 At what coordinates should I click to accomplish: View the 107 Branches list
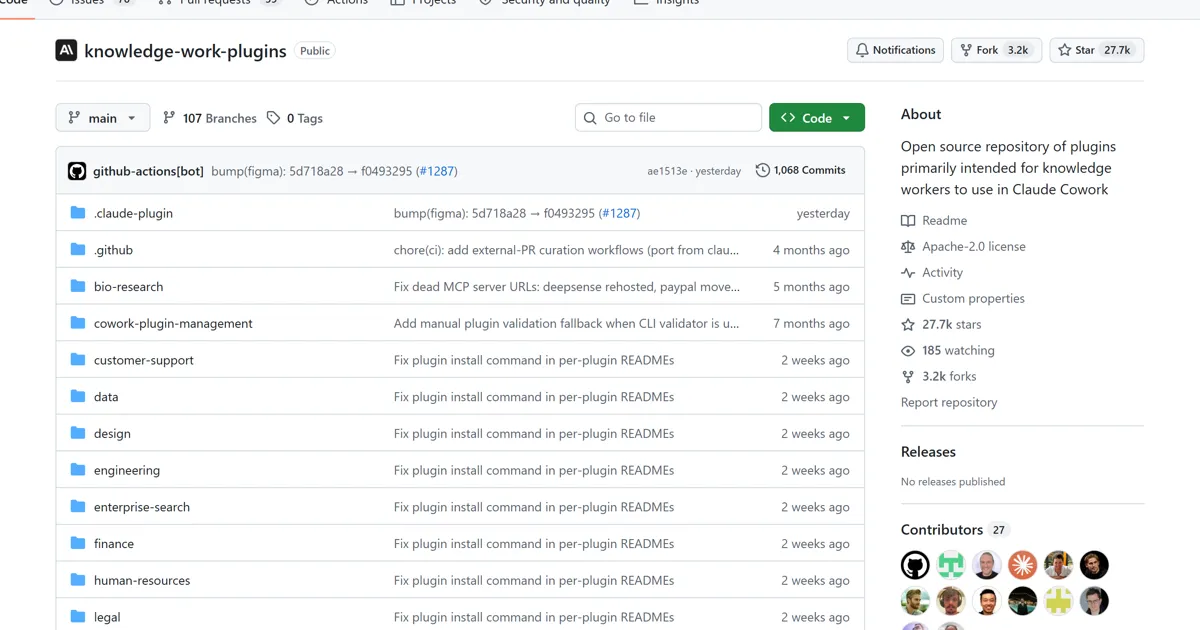210,118
